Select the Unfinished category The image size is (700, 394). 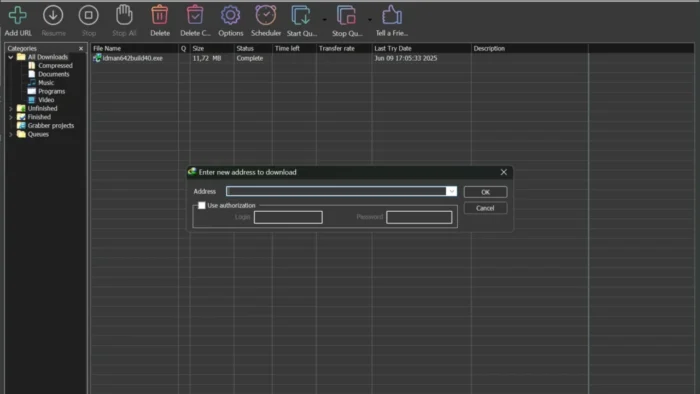tap(42, 108)
